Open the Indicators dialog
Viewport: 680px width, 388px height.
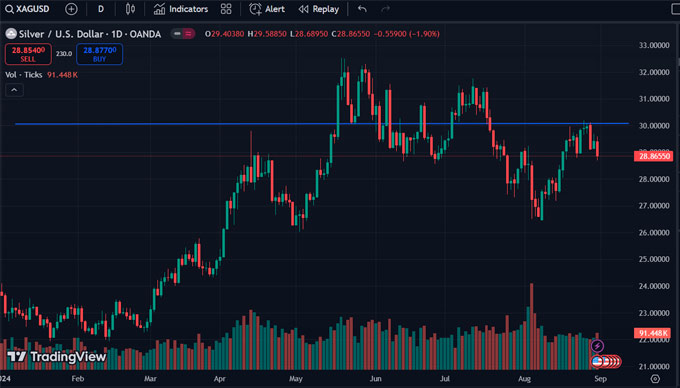point(181,9)
